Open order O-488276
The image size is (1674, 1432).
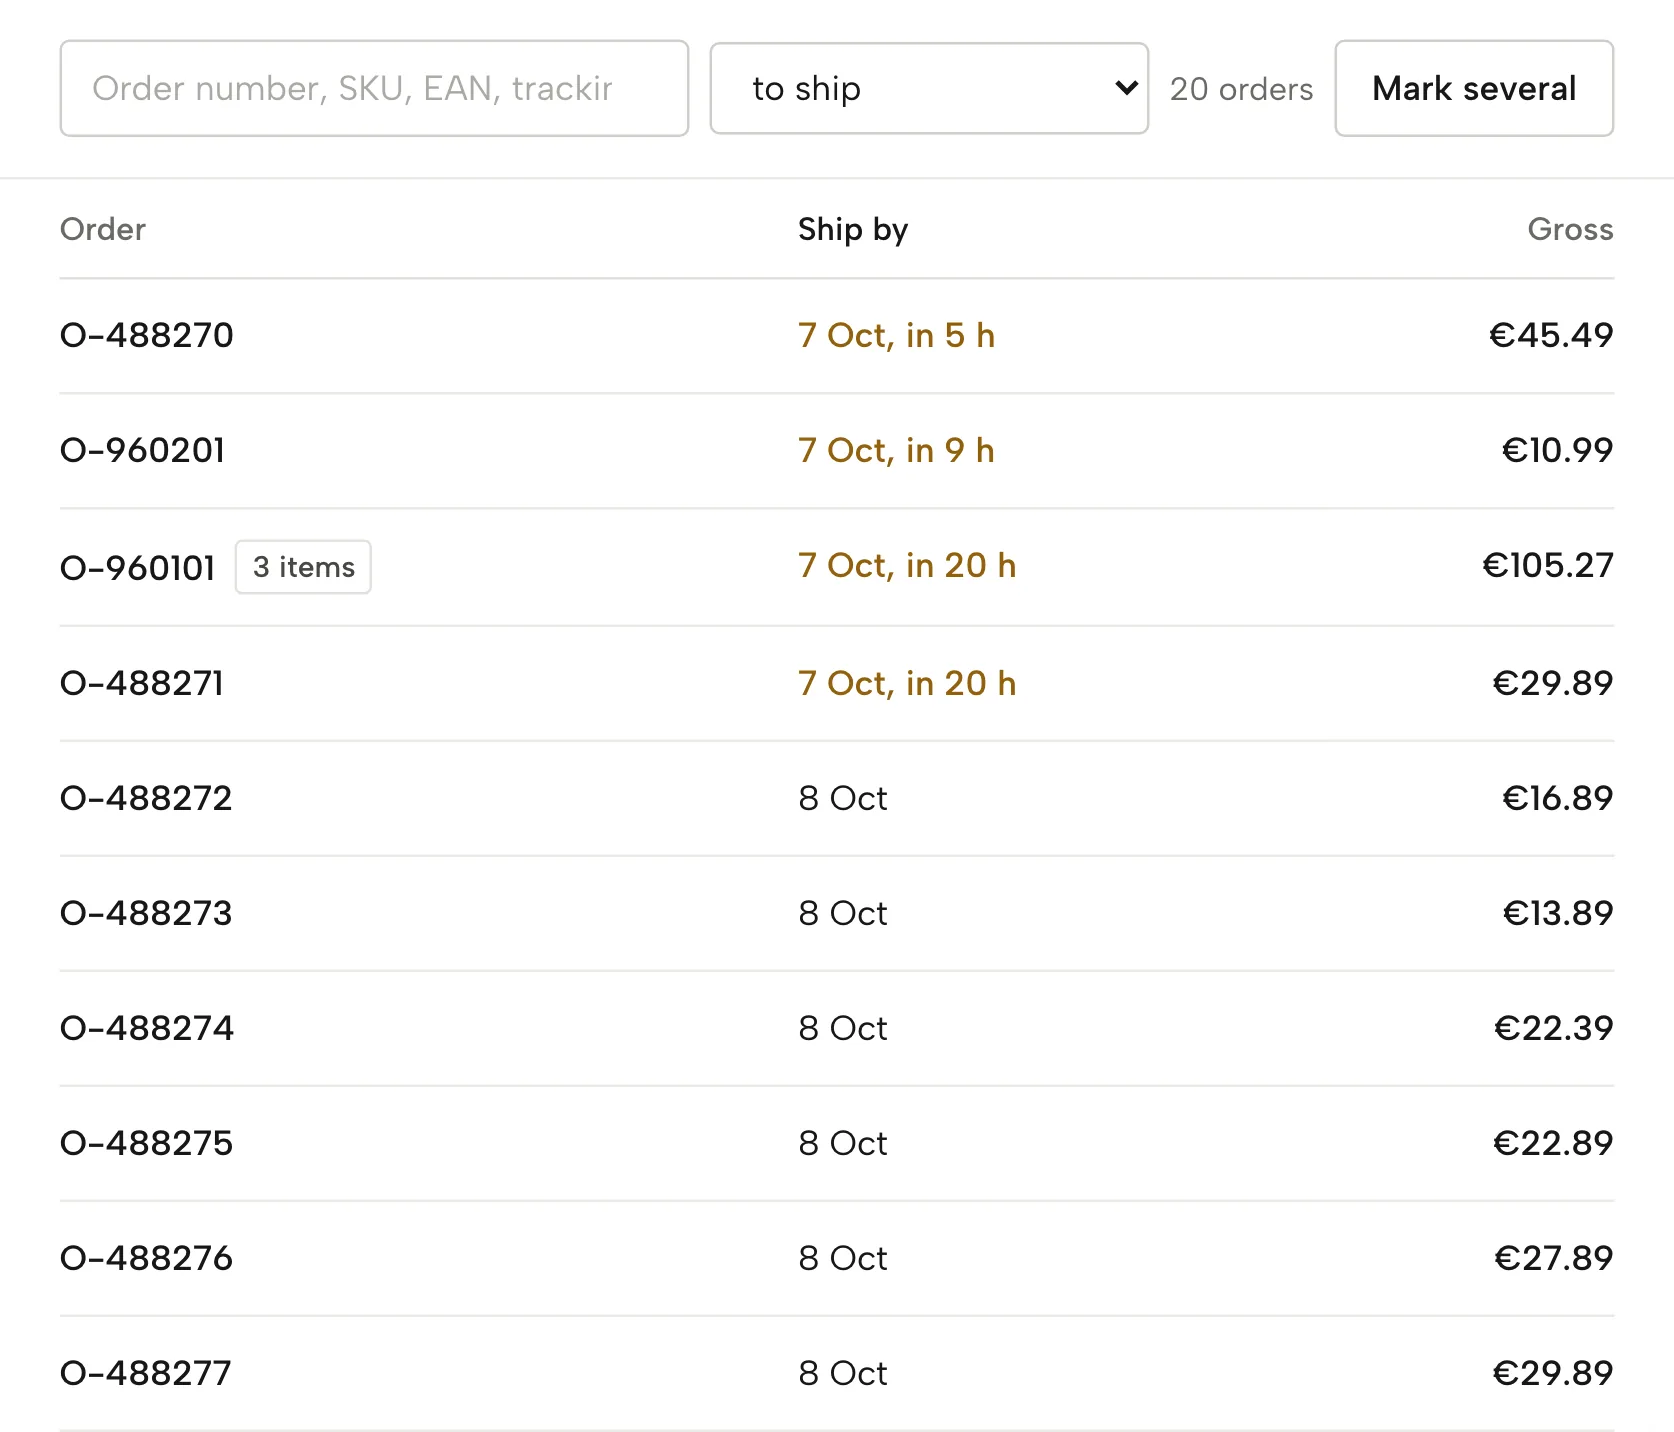pyautogui.click(x=146, y=1258)
